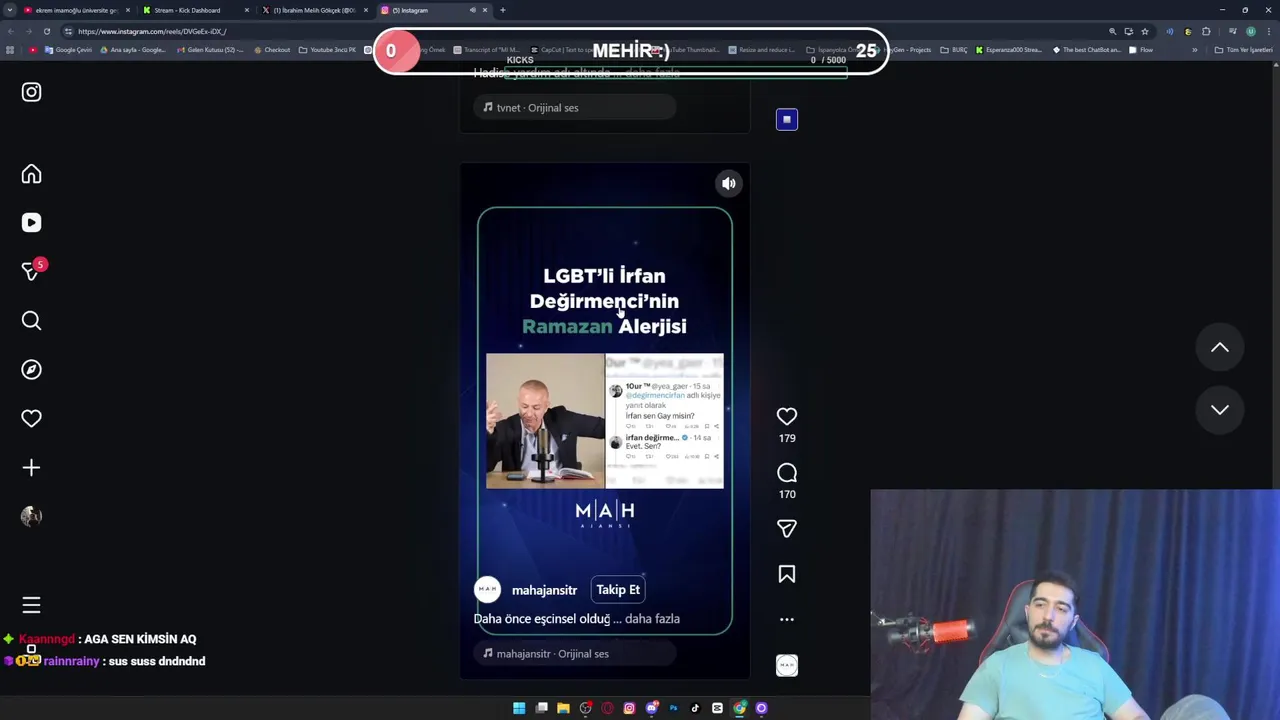Open Notifications heart in sidebar
This screenshot has width=1280, height=720.
point(31,418)
